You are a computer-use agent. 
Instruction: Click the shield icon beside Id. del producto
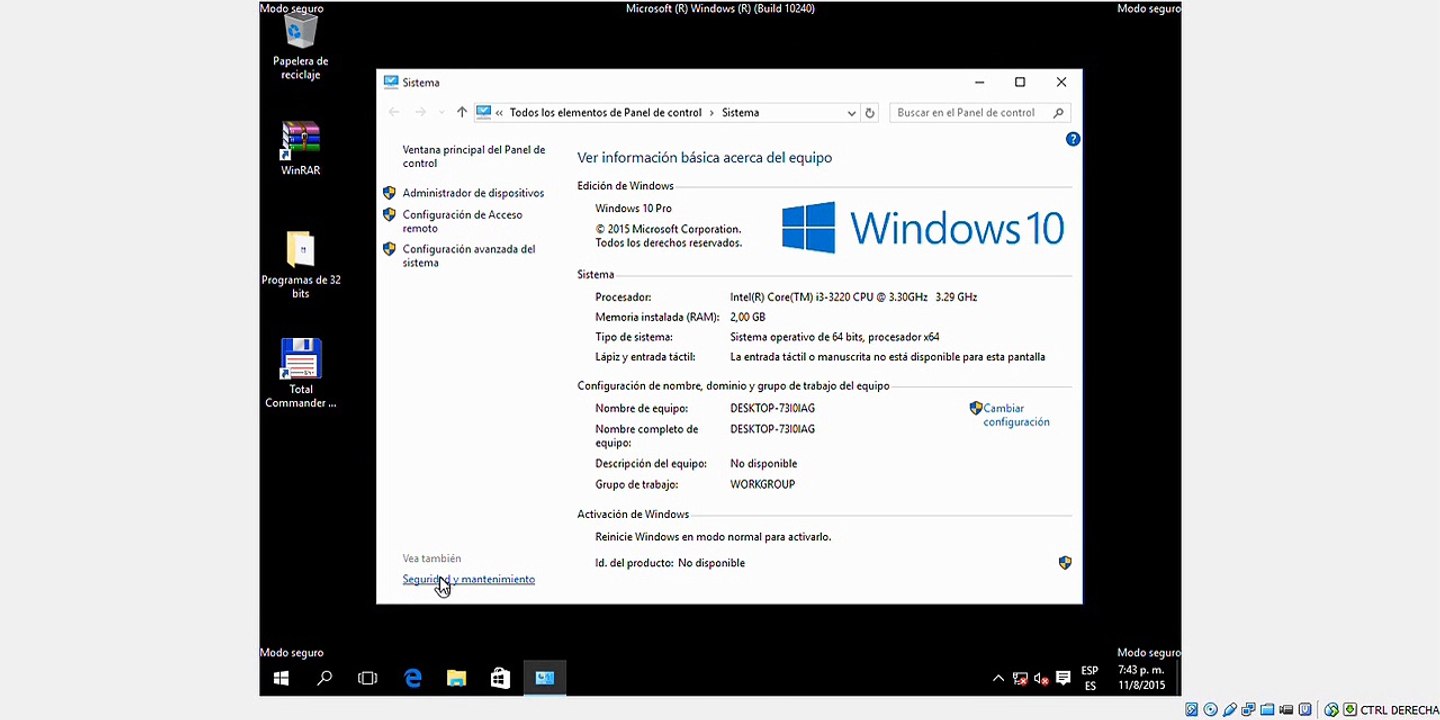(x=1065, y=563)
